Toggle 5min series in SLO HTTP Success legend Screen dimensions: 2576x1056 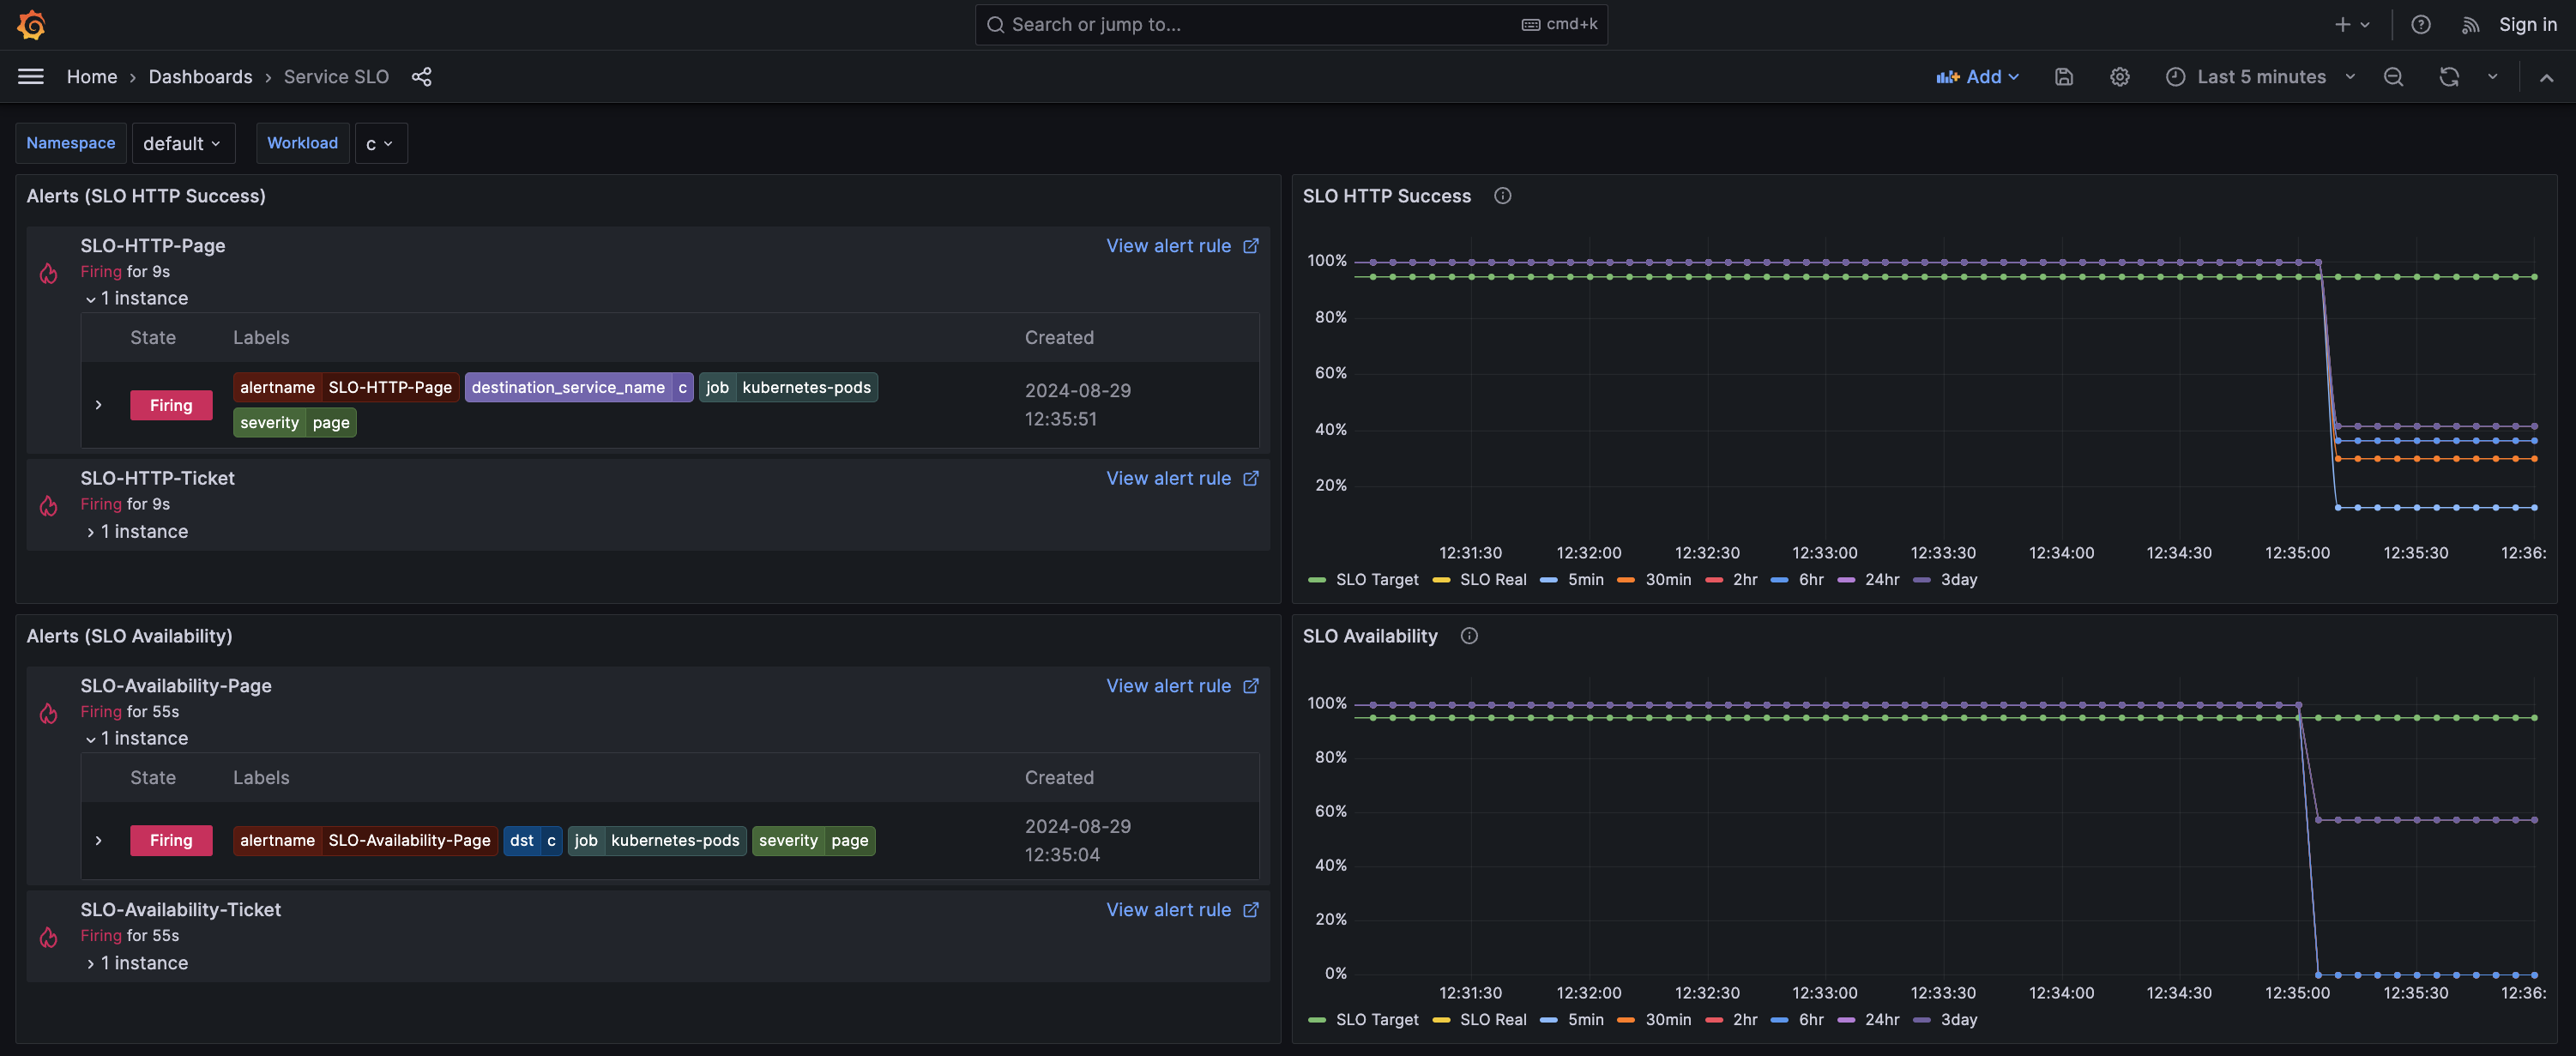(1584, 580)
